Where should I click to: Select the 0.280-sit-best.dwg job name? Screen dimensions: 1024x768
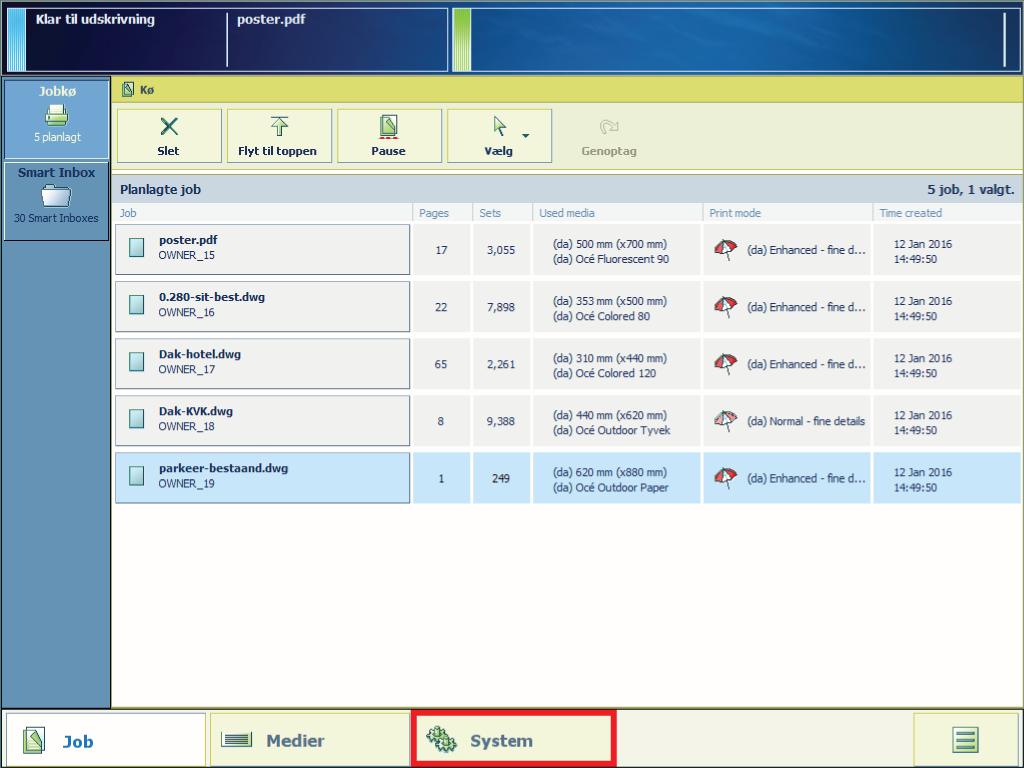pyautogui.click(x=212, y=296)
